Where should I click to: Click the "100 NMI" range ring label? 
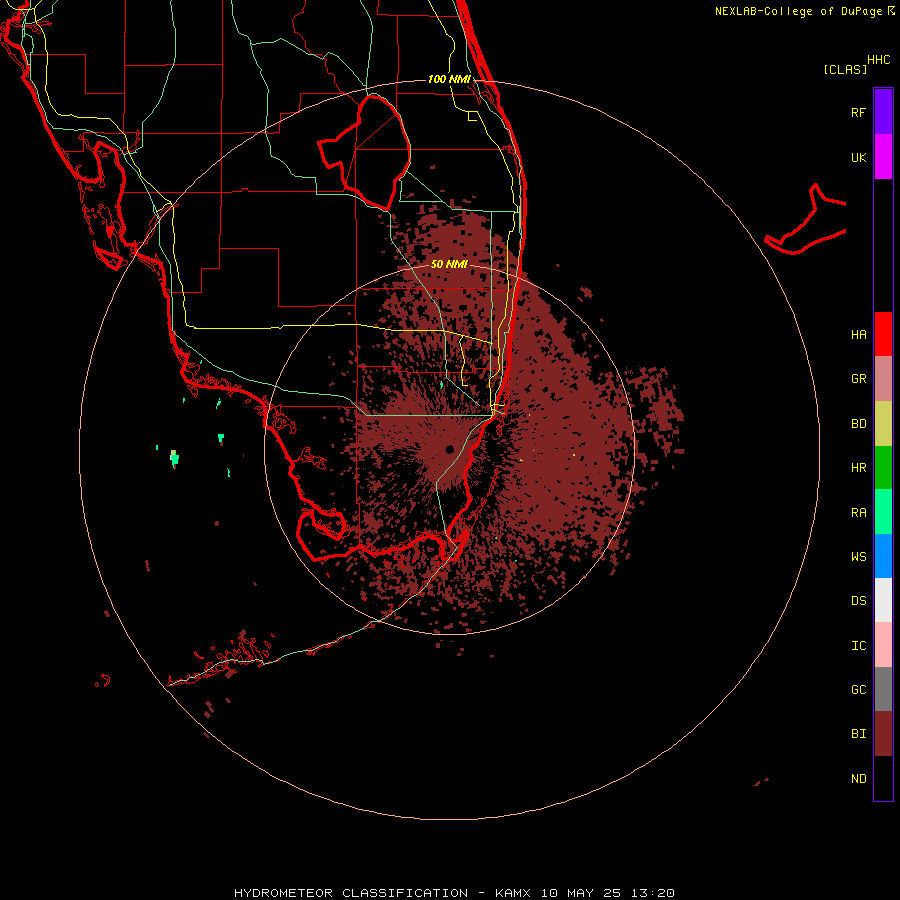tap(449, 79)
